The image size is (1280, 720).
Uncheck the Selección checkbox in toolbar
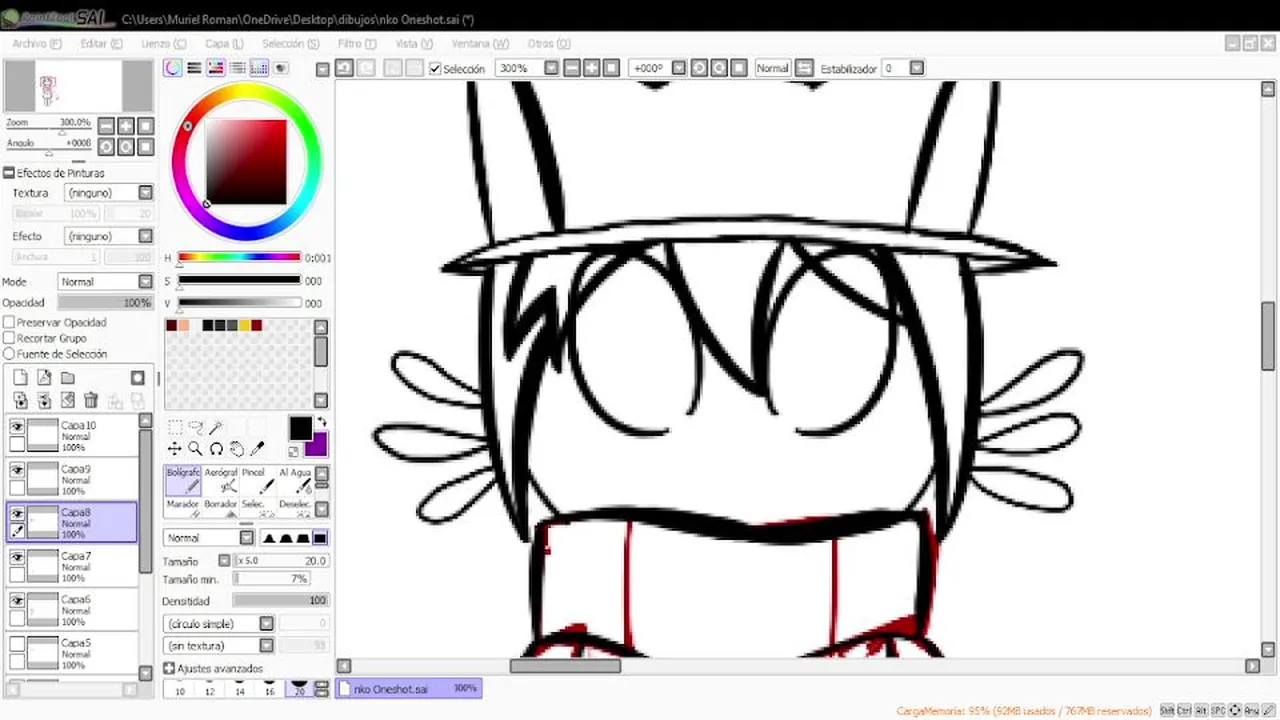(435, 69)
